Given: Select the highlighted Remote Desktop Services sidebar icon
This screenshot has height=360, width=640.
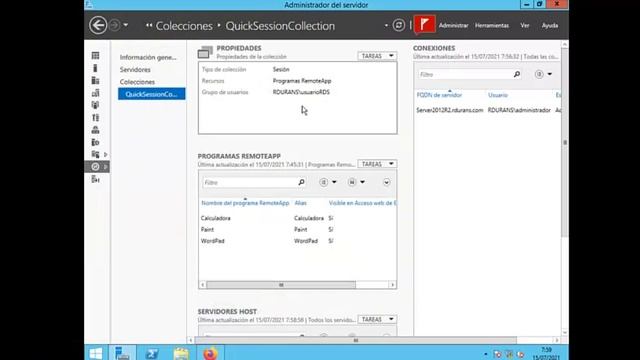Looking at the screenshot, I should pyautogui.click(x=96, y=167).
